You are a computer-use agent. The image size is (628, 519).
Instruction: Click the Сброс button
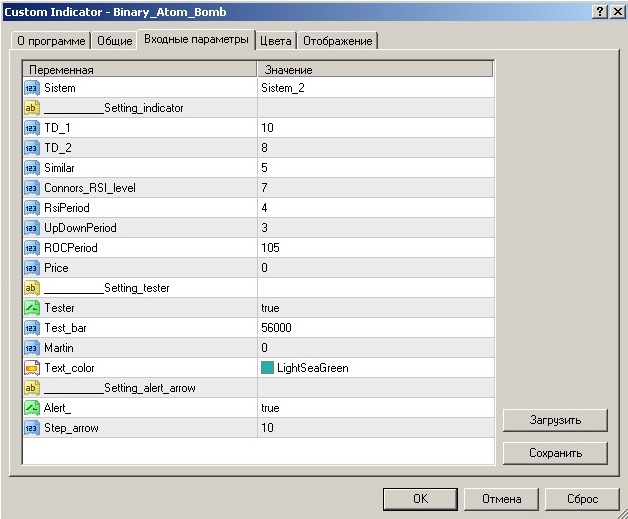pos(582,499)
